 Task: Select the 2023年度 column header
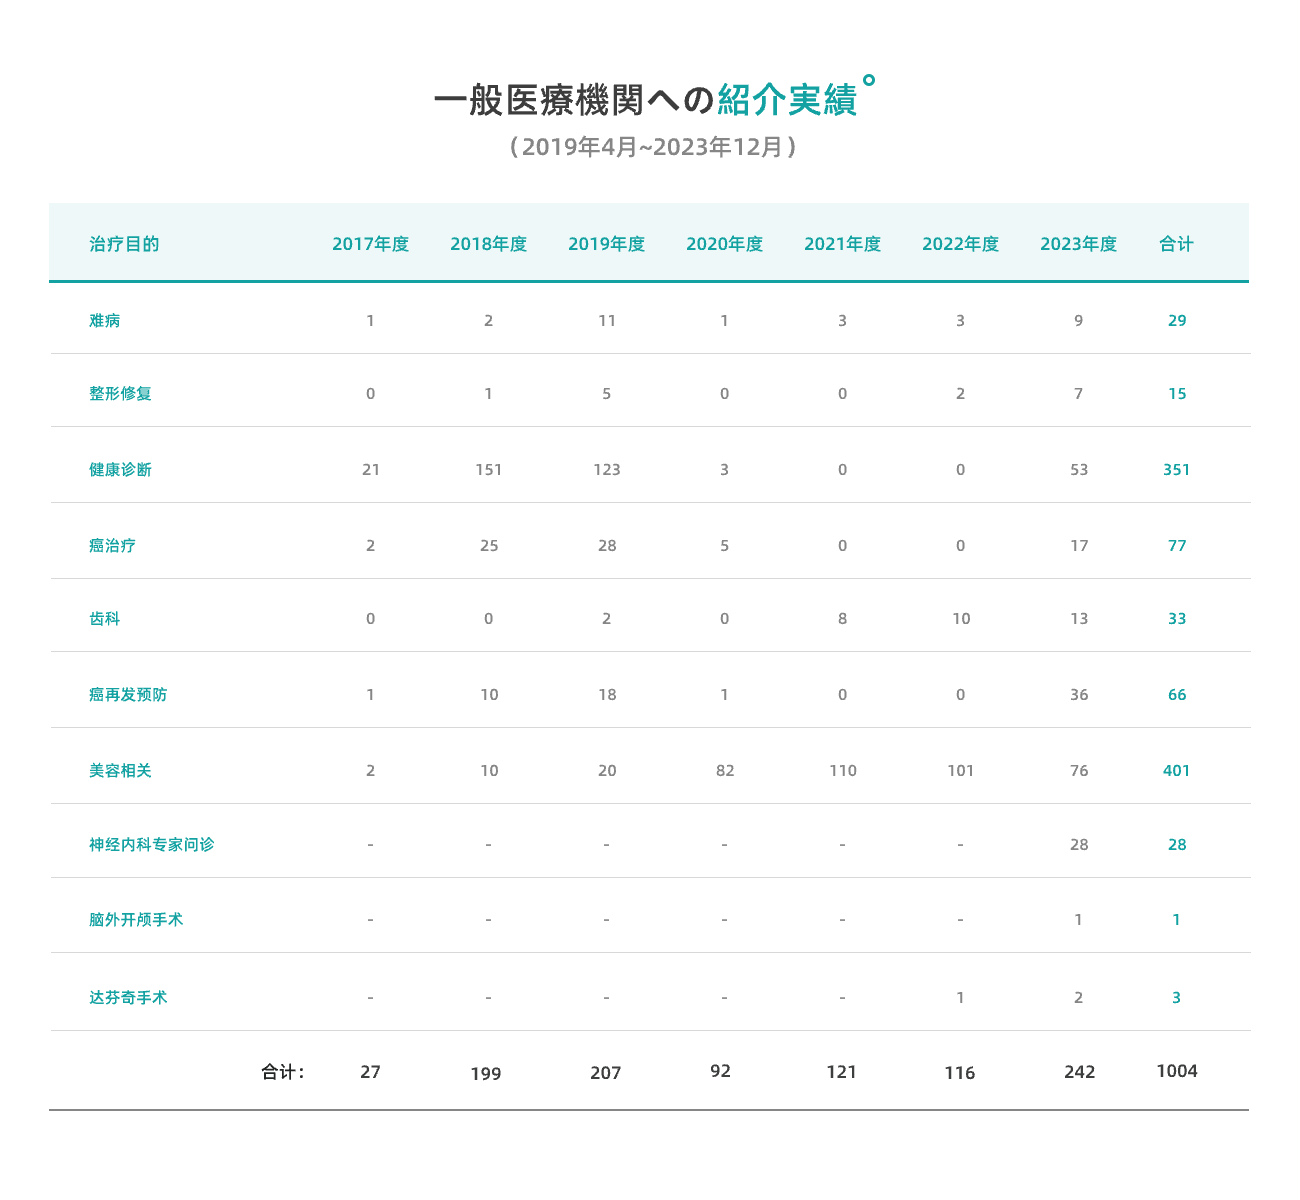tap(1078, 244)
